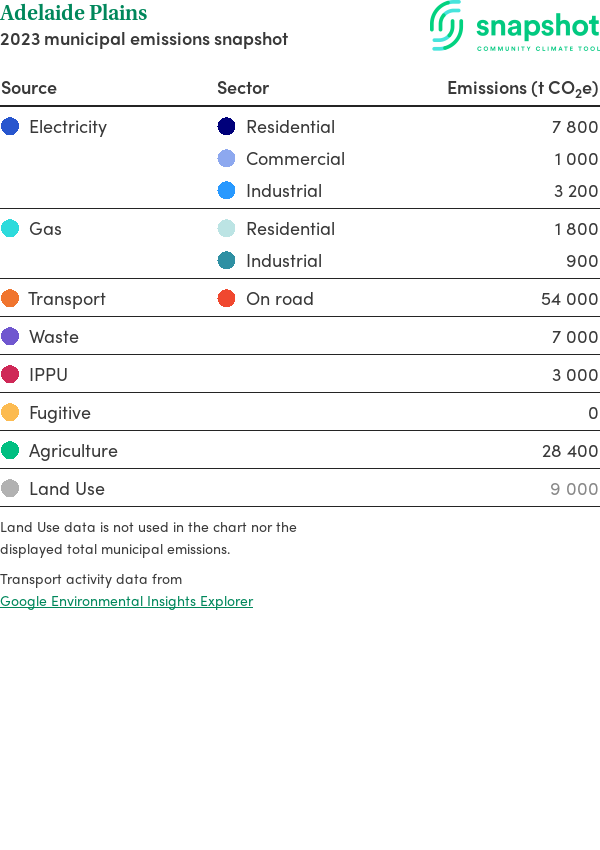Image resolution: width=600 pixels, height=850 pixels.
Task: Click the grey Land Use source dot
Action: click(10, 489)
